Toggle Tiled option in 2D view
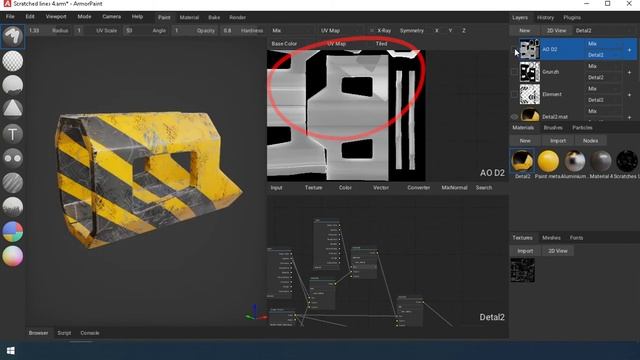The image size is (640, 360). (381, 44)
